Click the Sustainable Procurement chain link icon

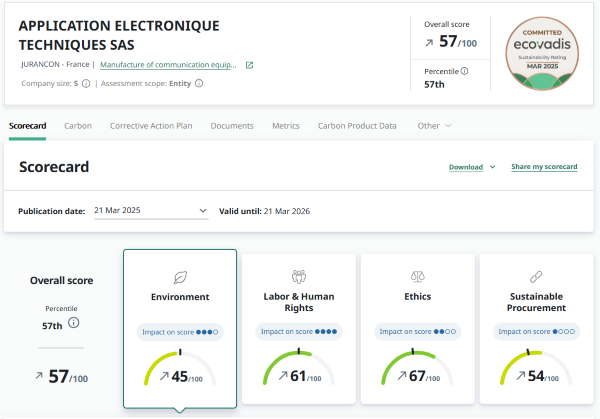[x=536, y=277]
